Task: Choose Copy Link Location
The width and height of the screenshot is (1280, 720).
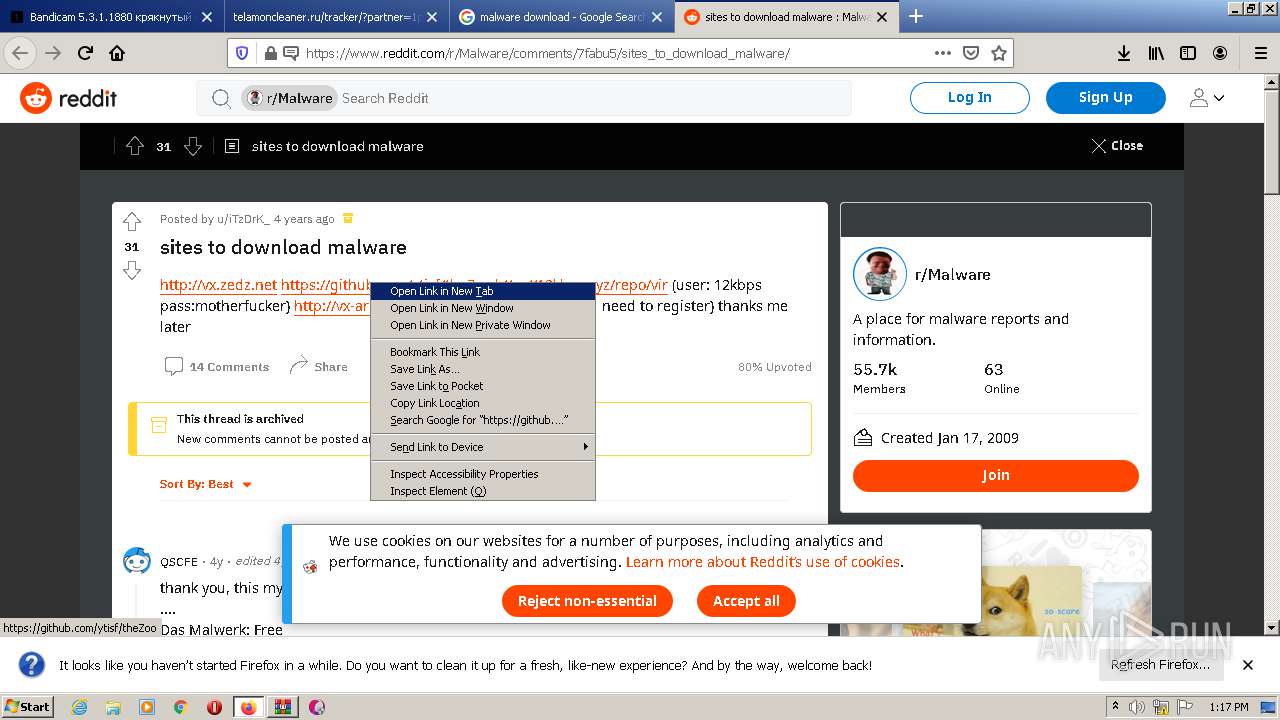Action: pyautogui.click(x=483, y=403)
